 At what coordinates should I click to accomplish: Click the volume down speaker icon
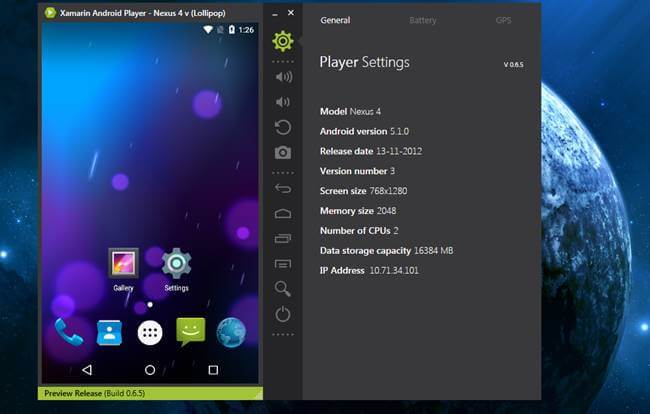coord(283,102)
